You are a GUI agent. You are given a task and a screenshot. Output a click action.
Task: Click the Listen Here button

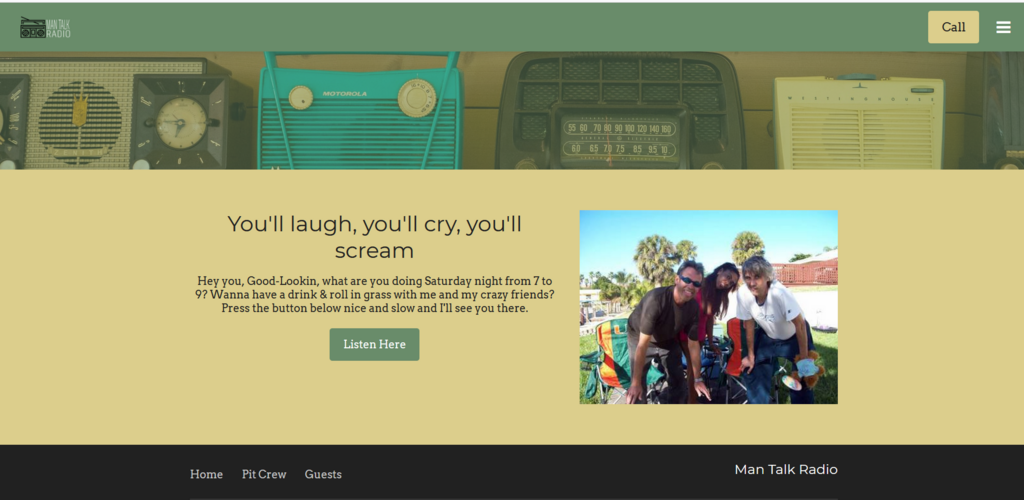(x=374, y=344)
